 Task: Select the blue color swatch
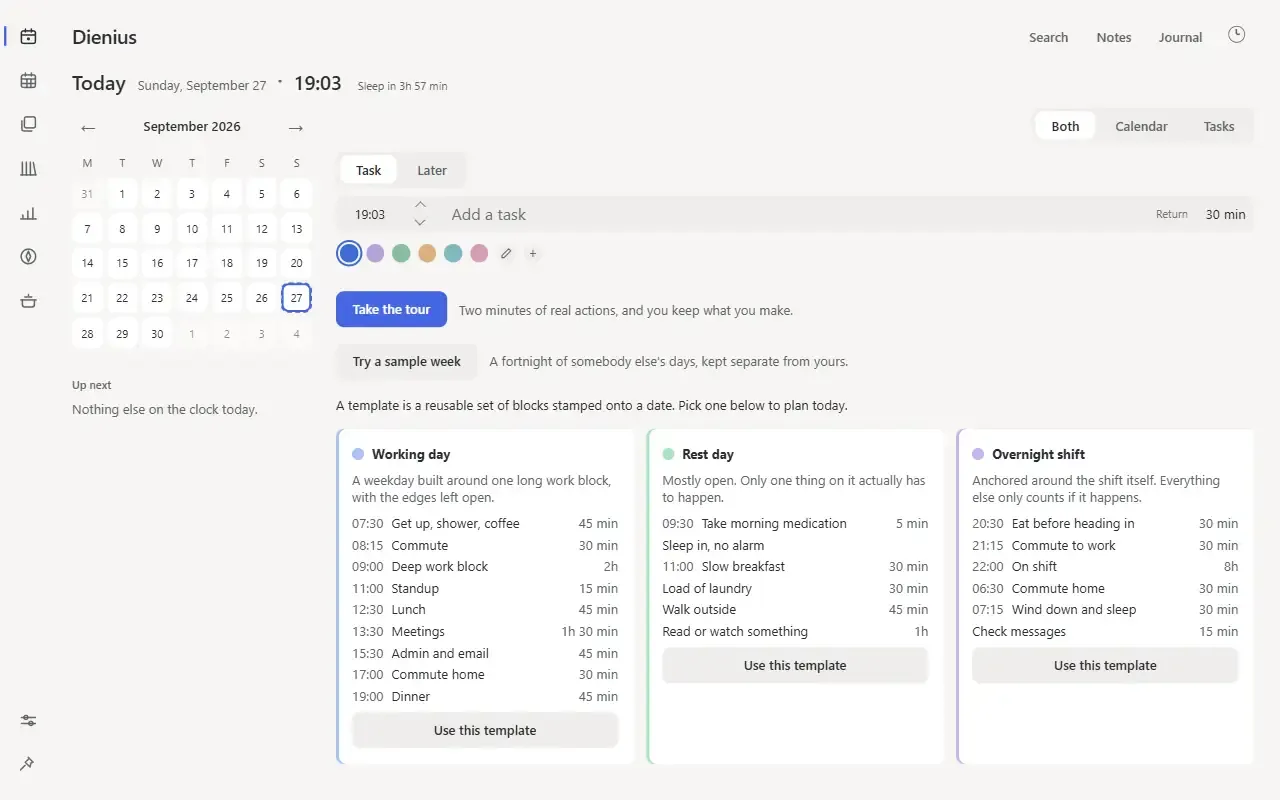[349, 254]
